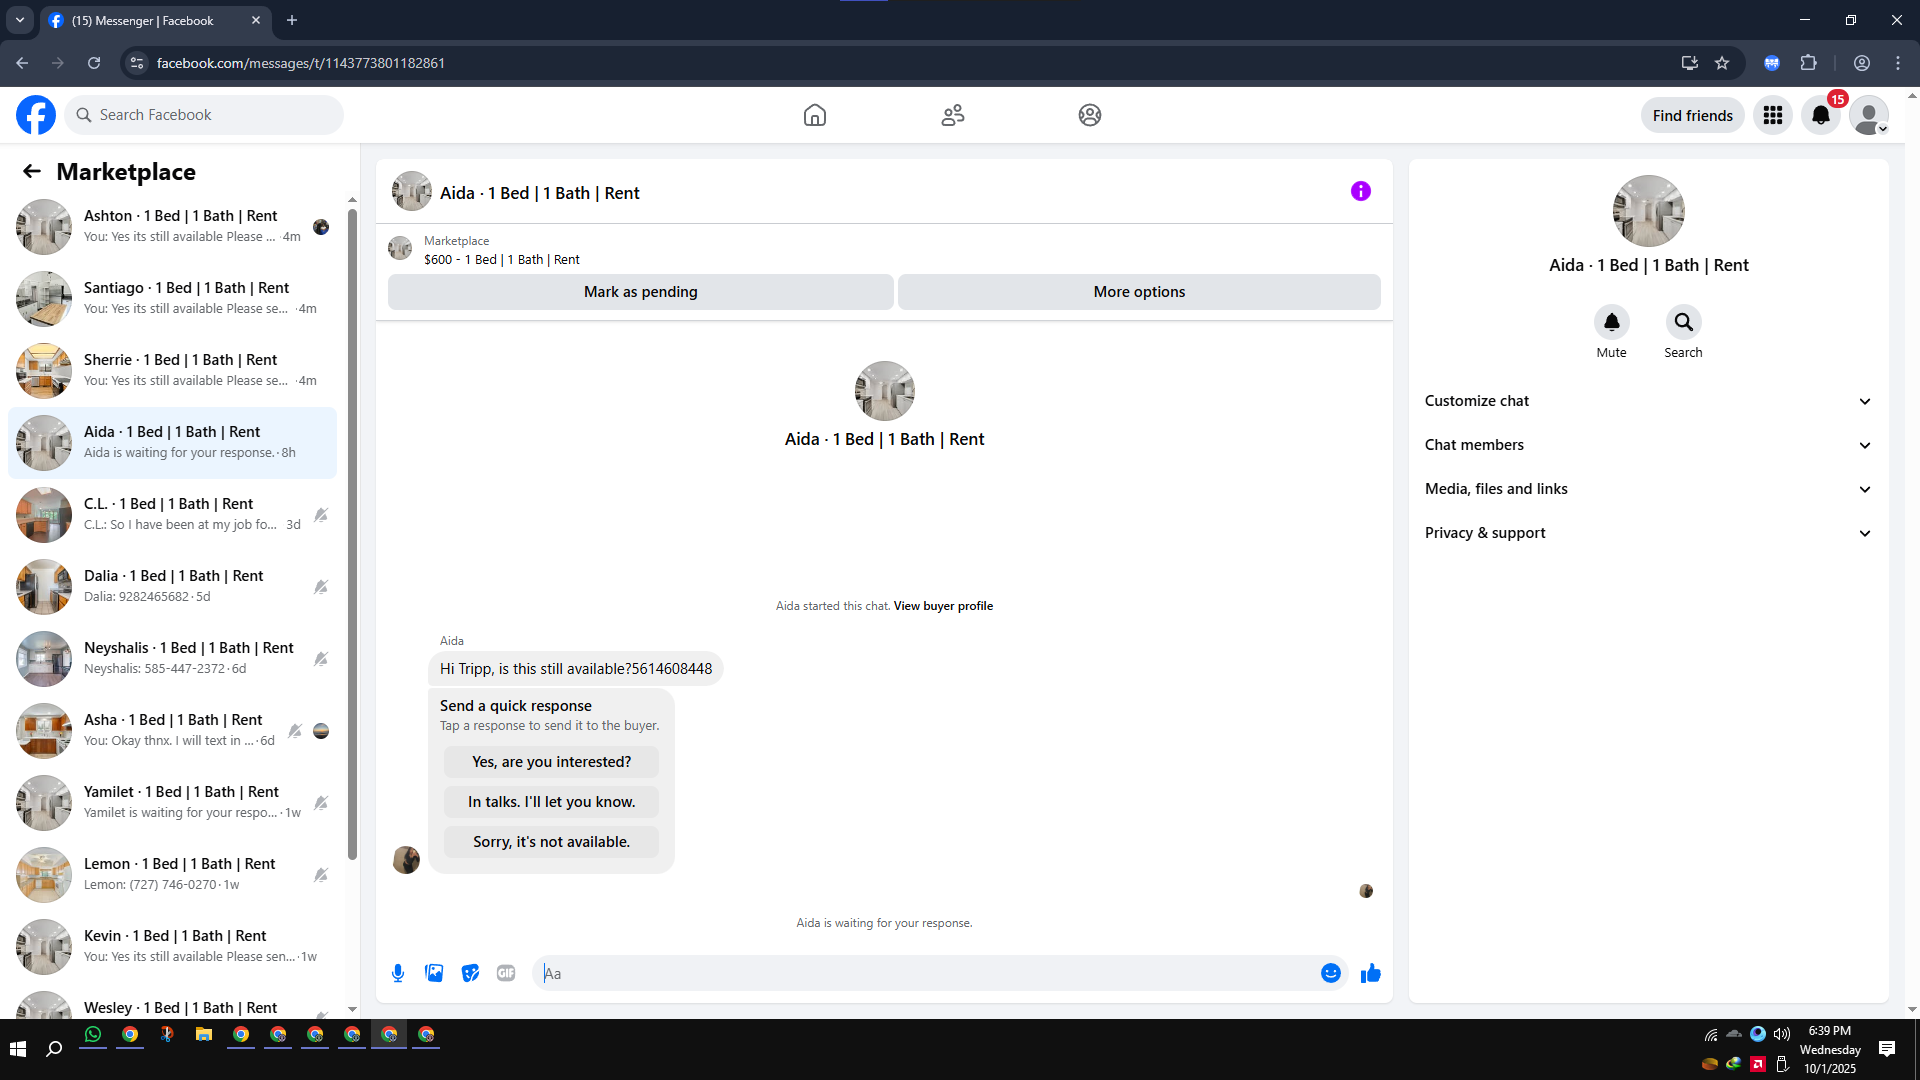Open Windows taskbar search
Screen dimensions: 1920x1080
55,1048
